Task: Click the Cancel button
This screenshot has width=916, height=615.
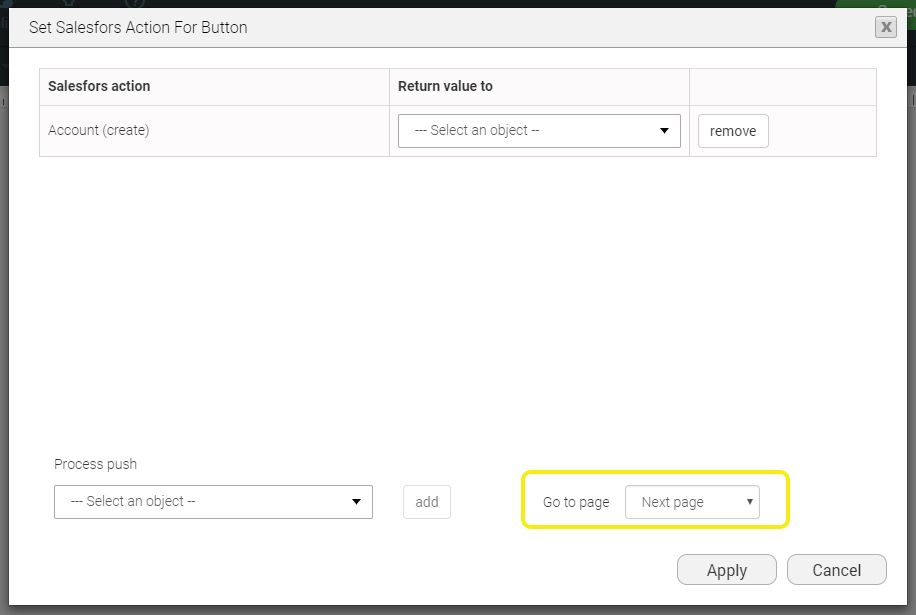Action: click(836, 569)
